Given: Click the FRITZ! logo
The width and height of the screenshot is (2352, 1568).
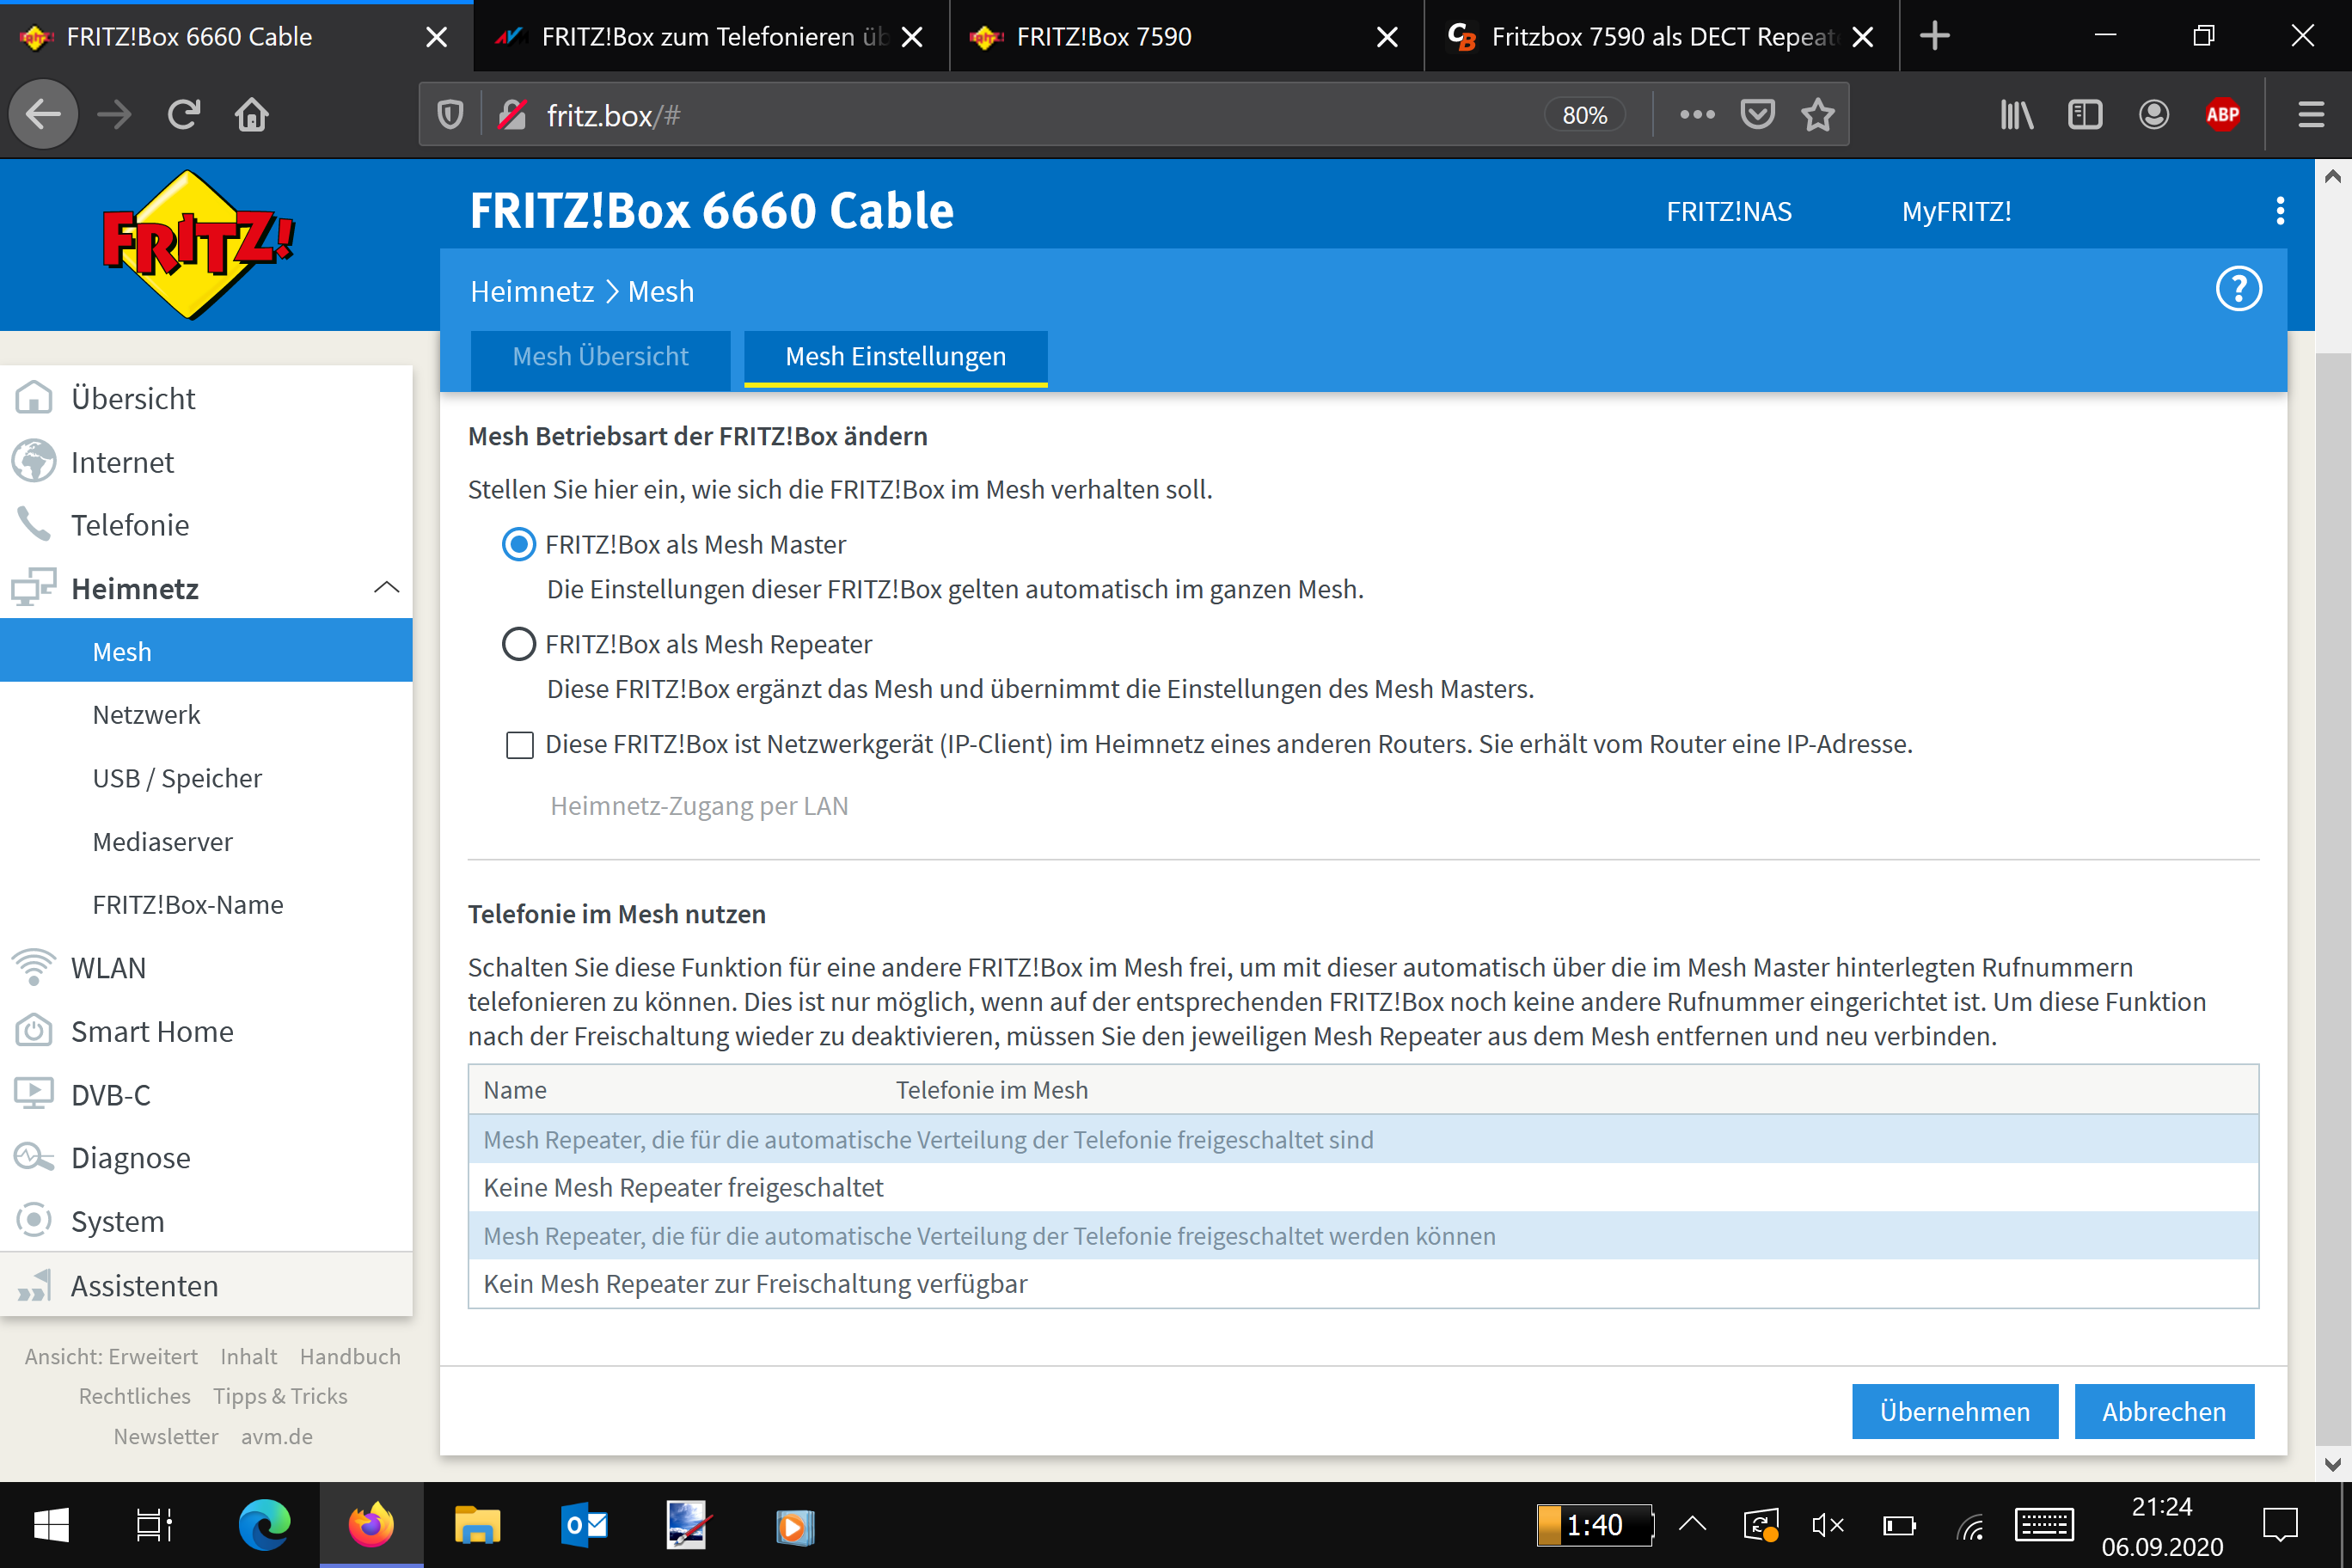Looking at the screenshot, I should coord(198,243).
